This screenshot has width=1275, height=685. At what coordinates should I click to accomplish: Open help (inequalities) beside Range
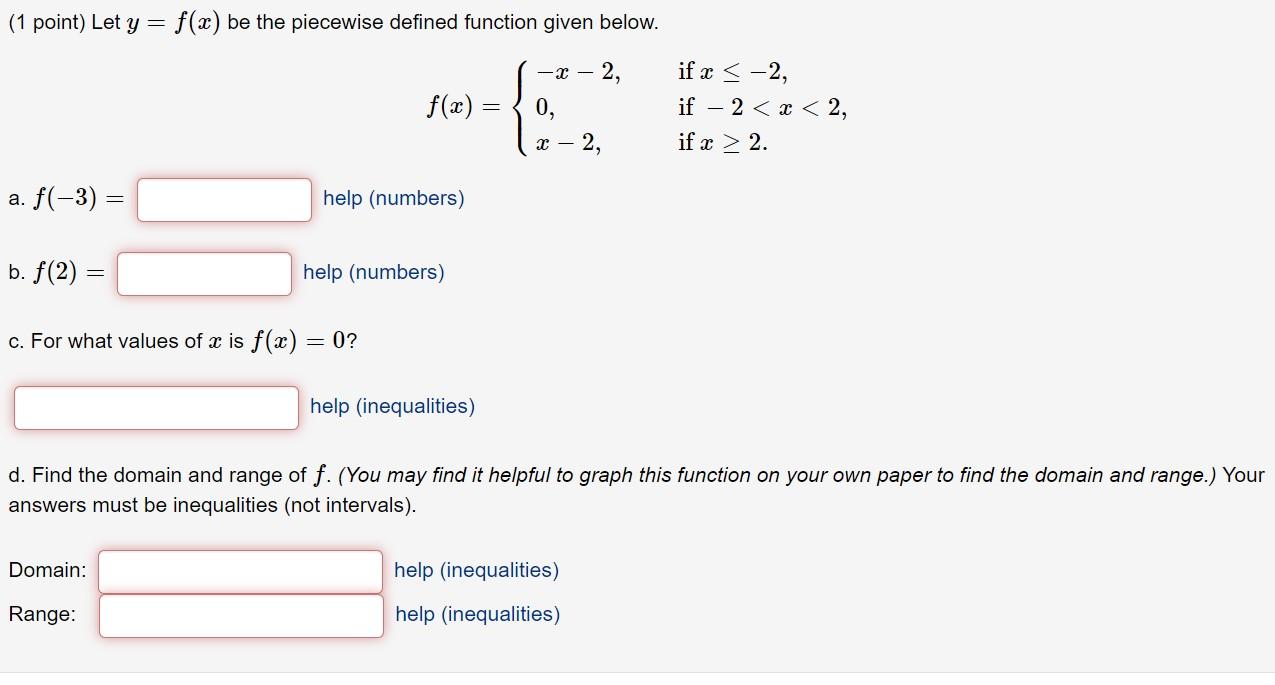click(476, 614)
